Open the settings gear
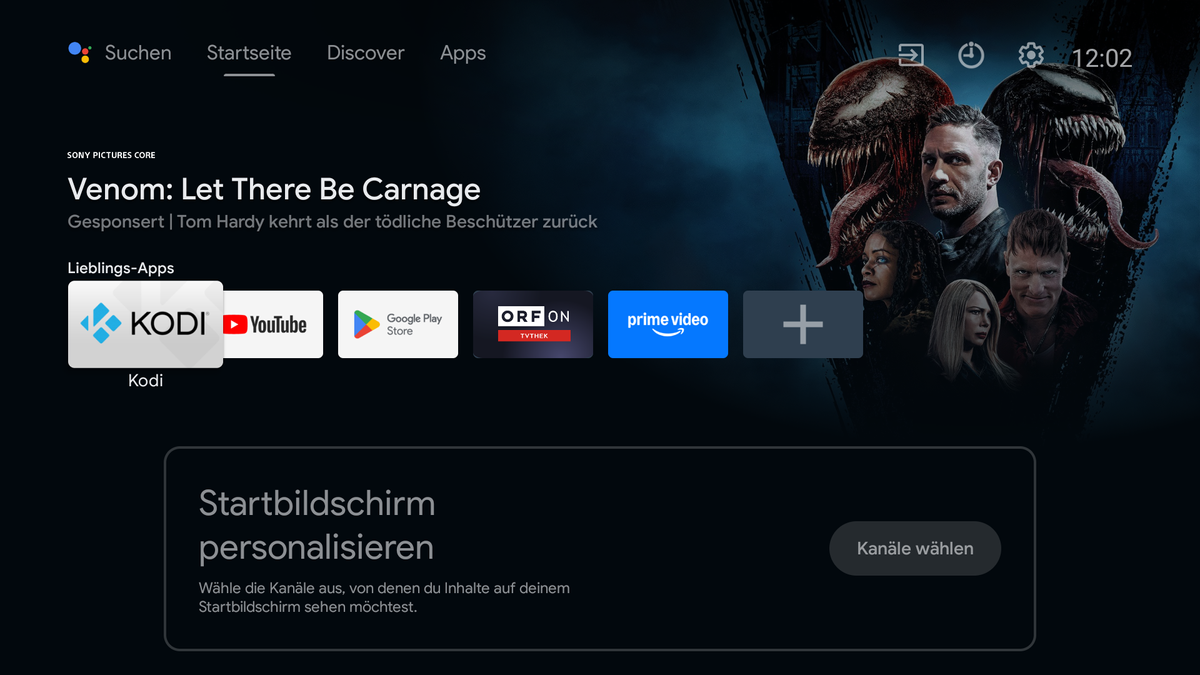The height and width of the screenshot is (675, 1200). tap(1030, 55)
